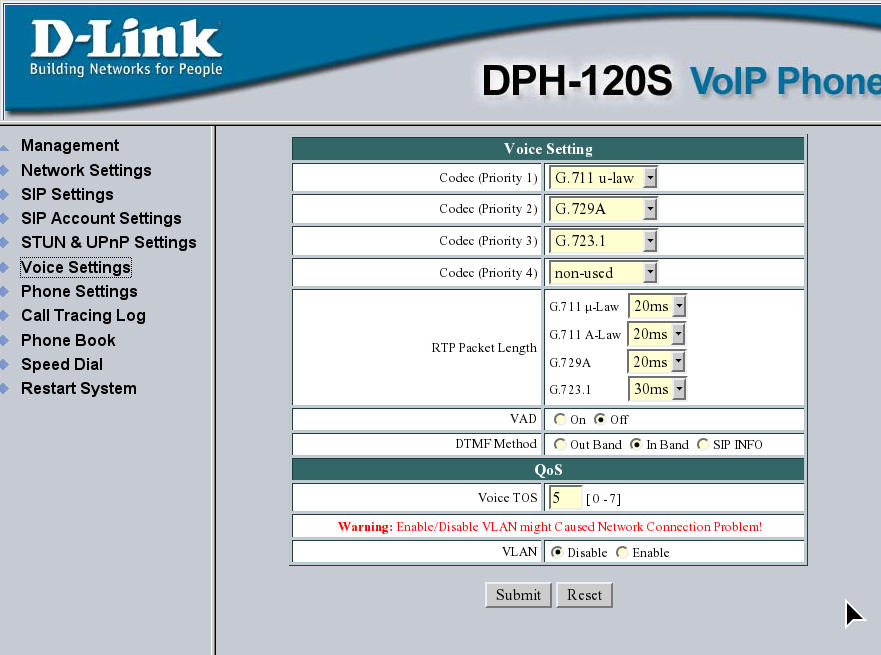Click the 'QoS' section header
This screenshot has height=655, width=881.
pos(548,470)
